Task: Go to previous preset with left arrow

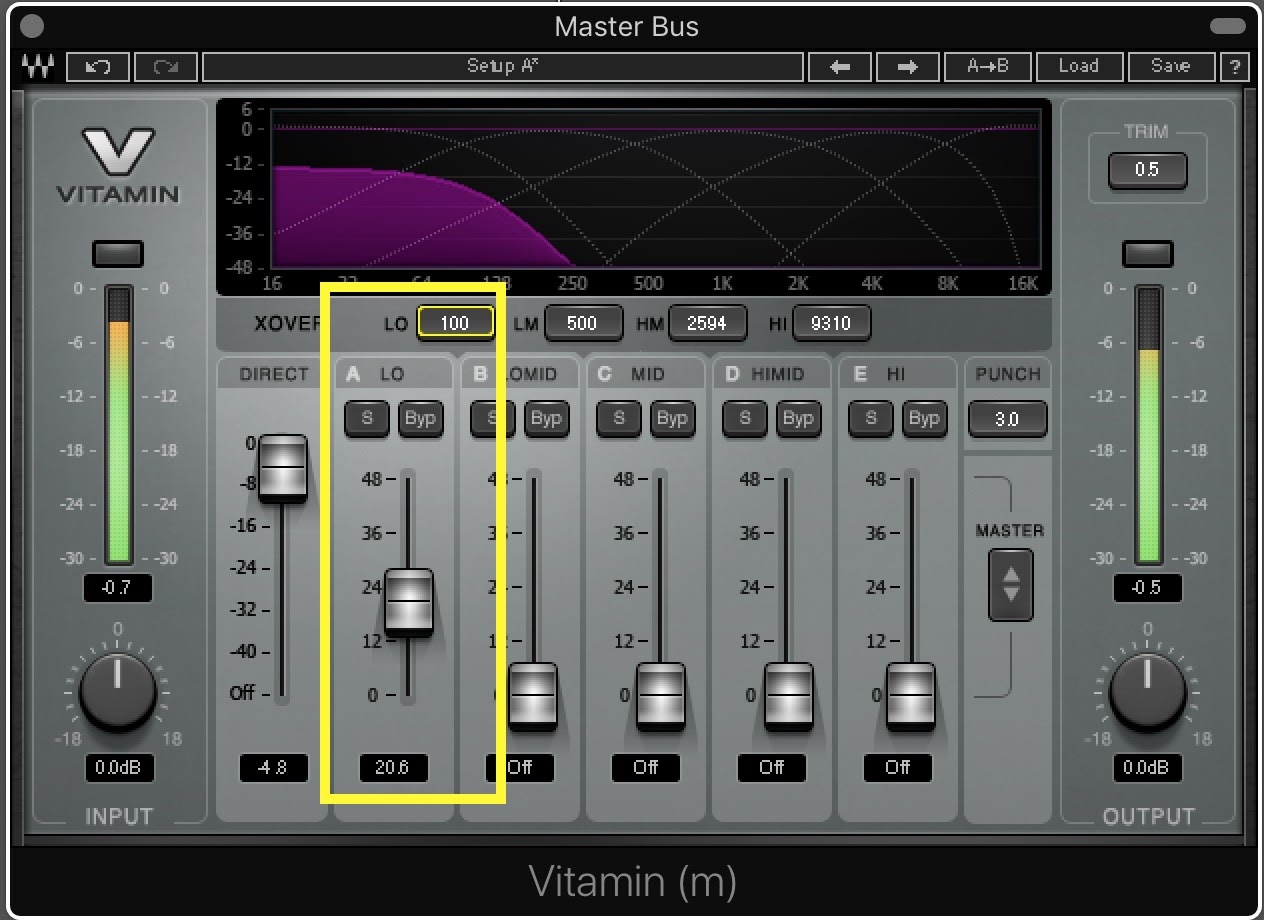Action: coord(840,67)
